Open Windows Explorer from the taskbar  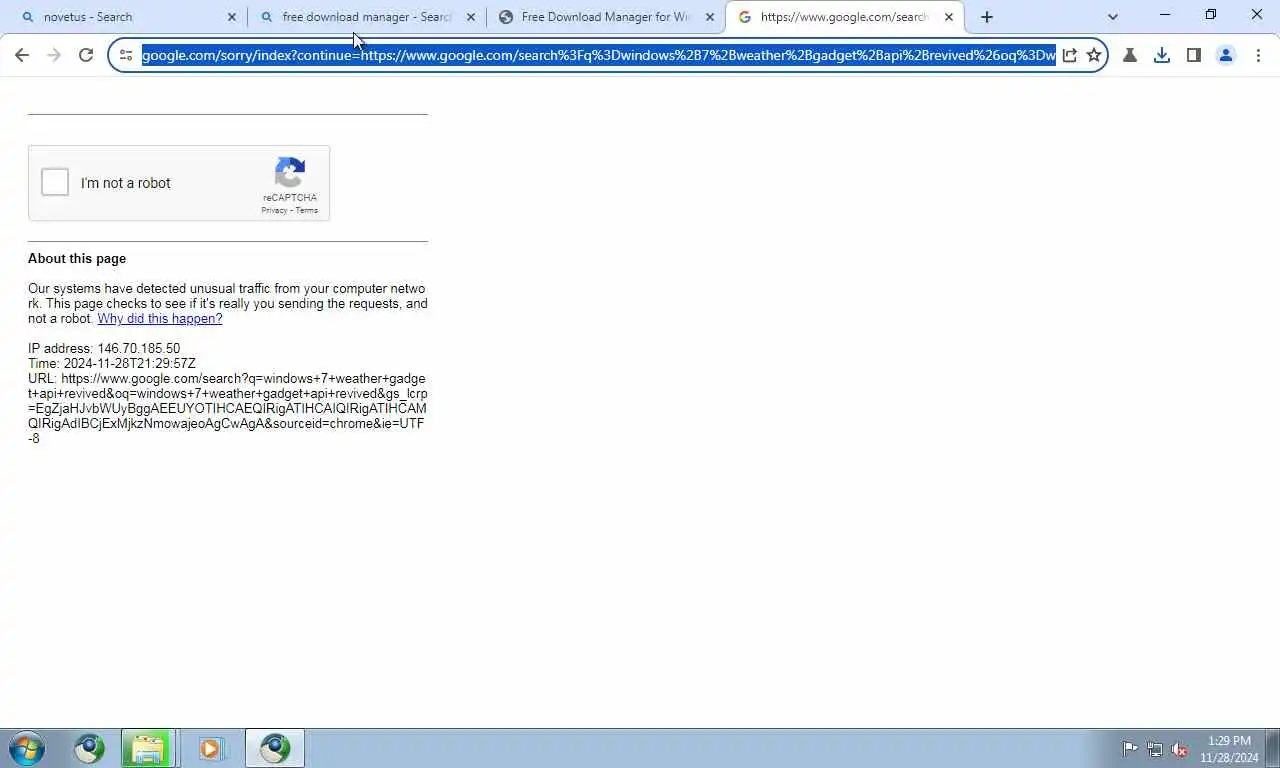coord(148,748)
